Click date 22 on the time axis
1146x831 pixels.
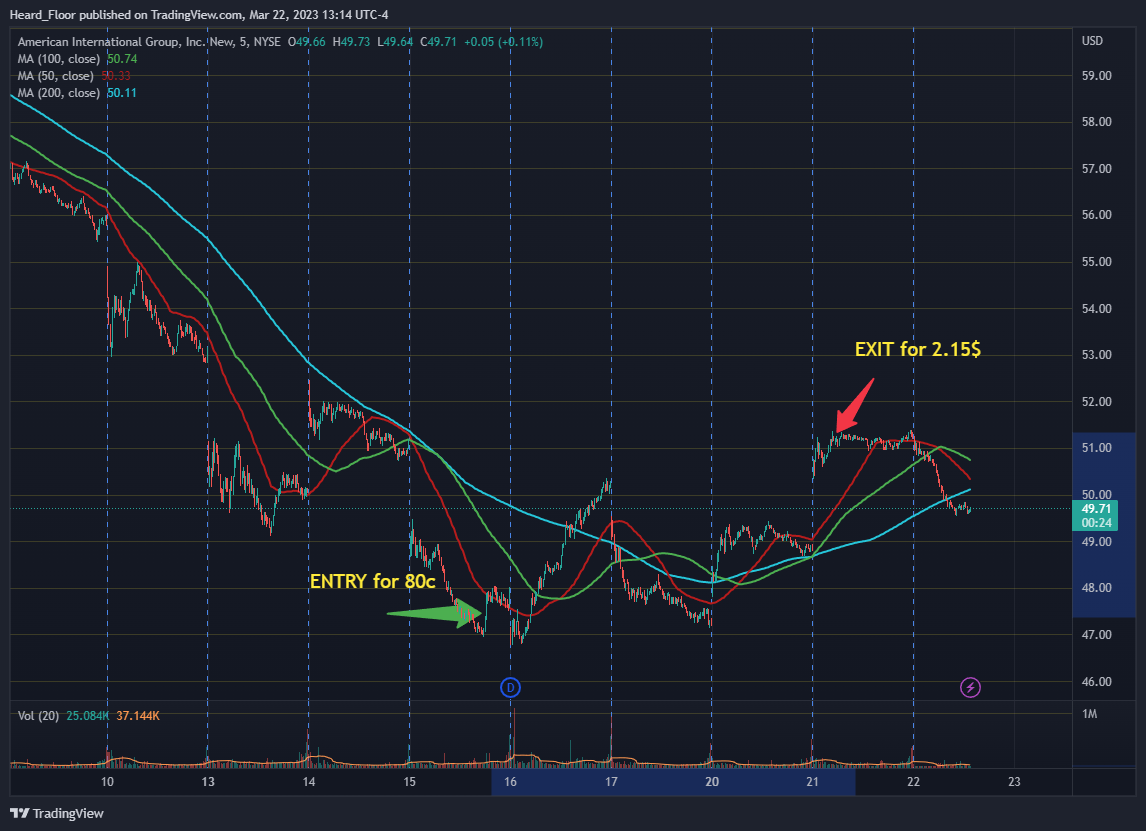click(914, 781)
